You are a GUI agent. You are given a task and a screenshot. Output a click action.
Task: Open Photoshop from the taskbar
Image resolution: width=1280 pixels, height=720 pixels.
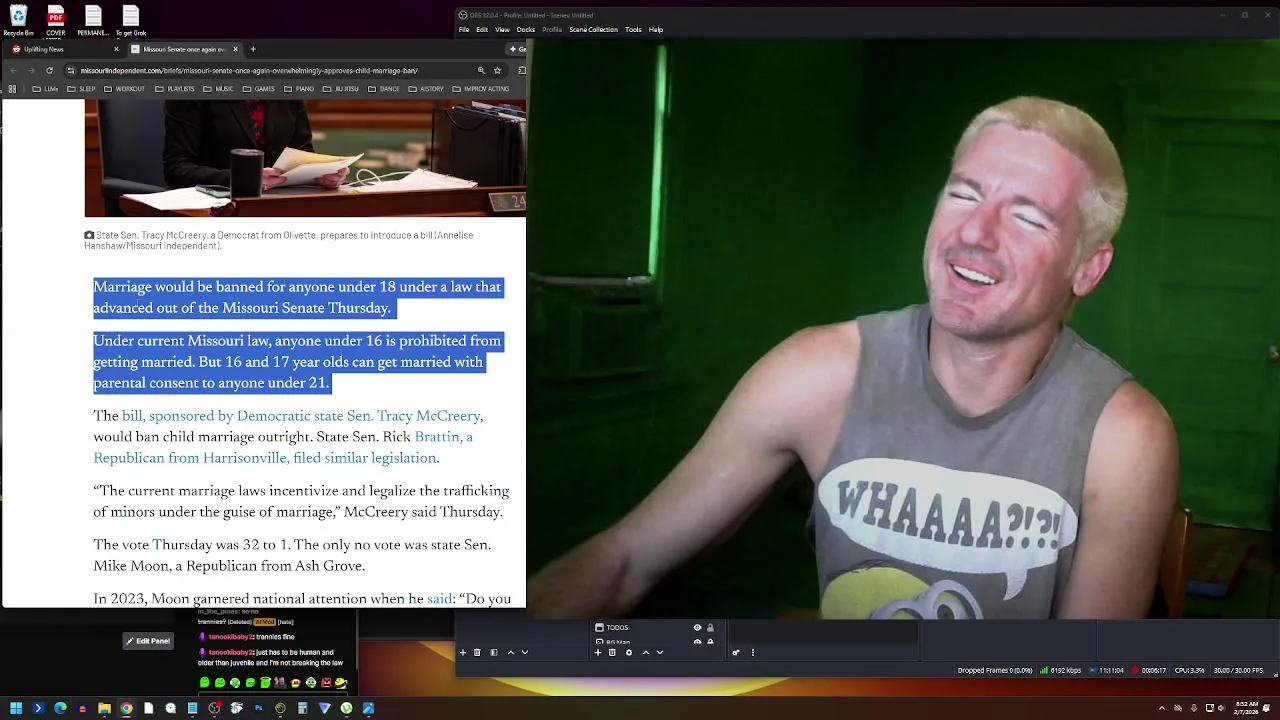[258, 708]
